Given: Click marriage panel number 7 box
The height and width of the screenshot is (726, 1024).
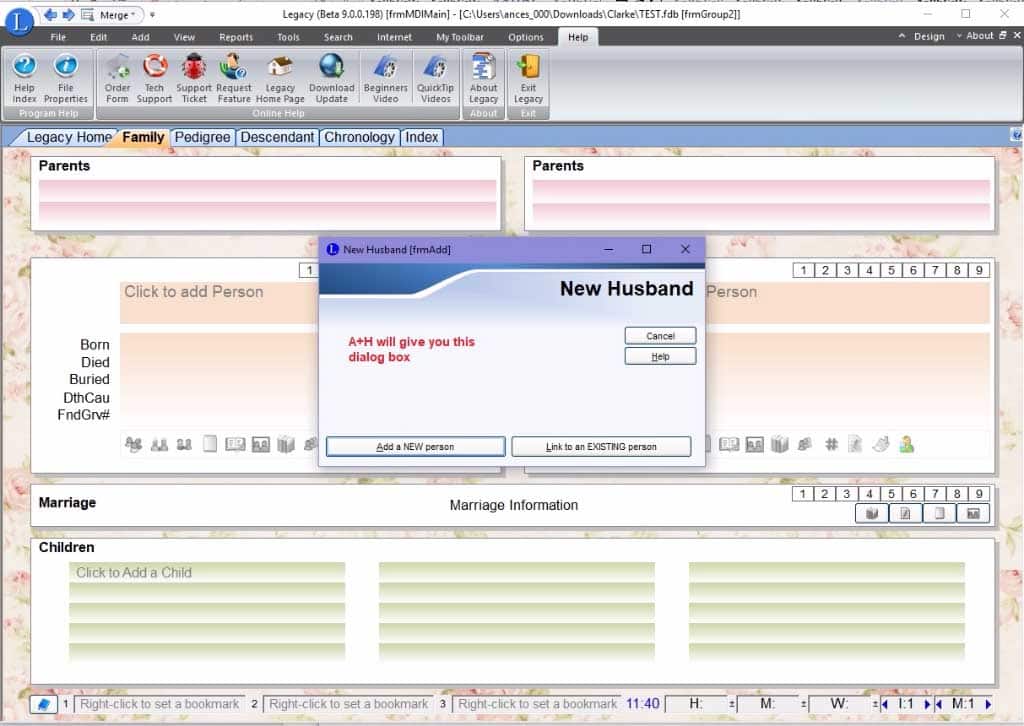Looking at the screenshot, I should pos(935,494).
